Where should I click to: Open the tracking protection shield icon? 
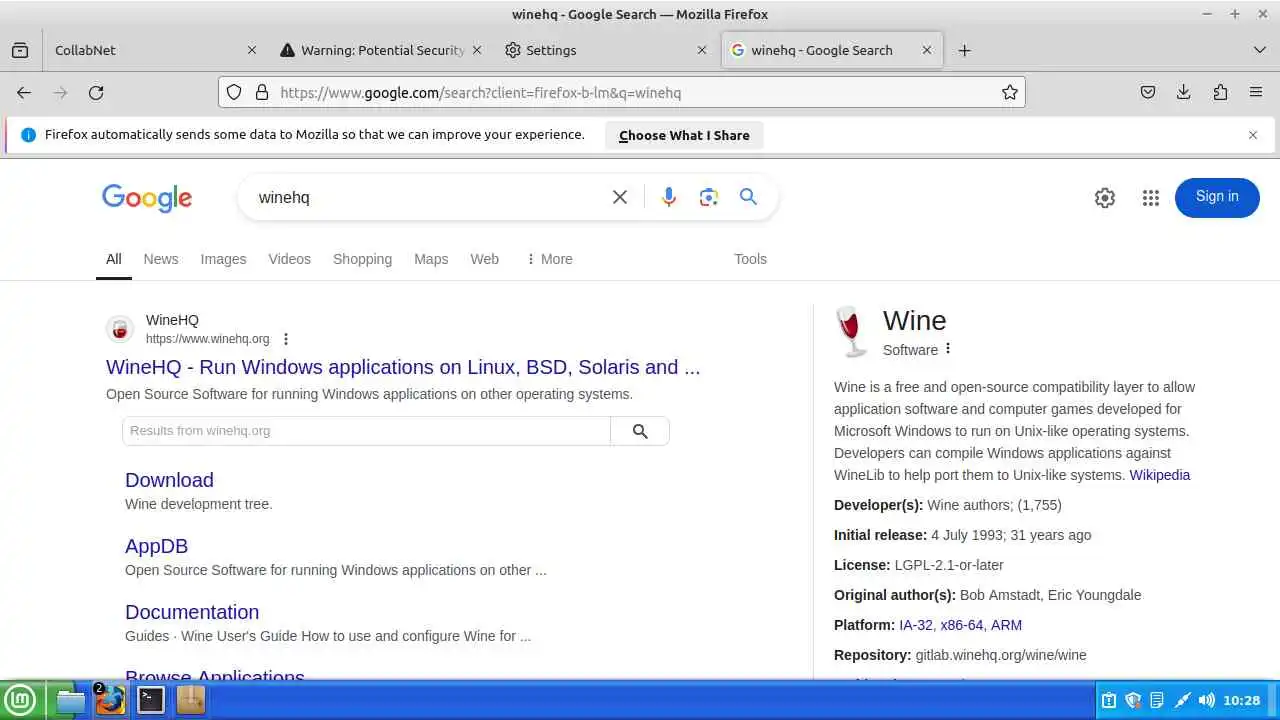click(234, 92)
